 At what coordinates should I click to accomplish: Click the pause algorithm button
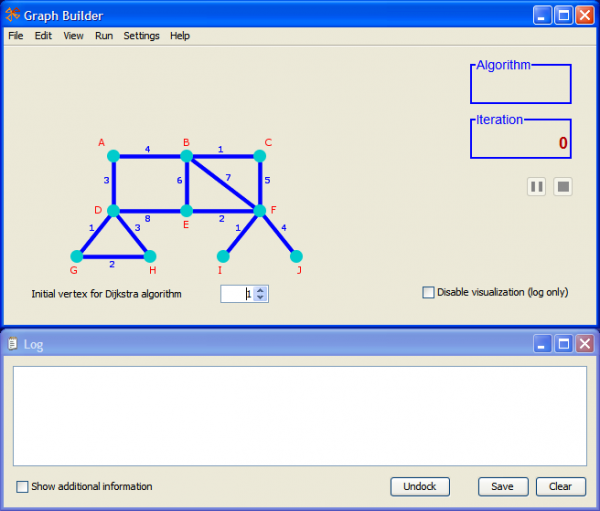(536, 187)
